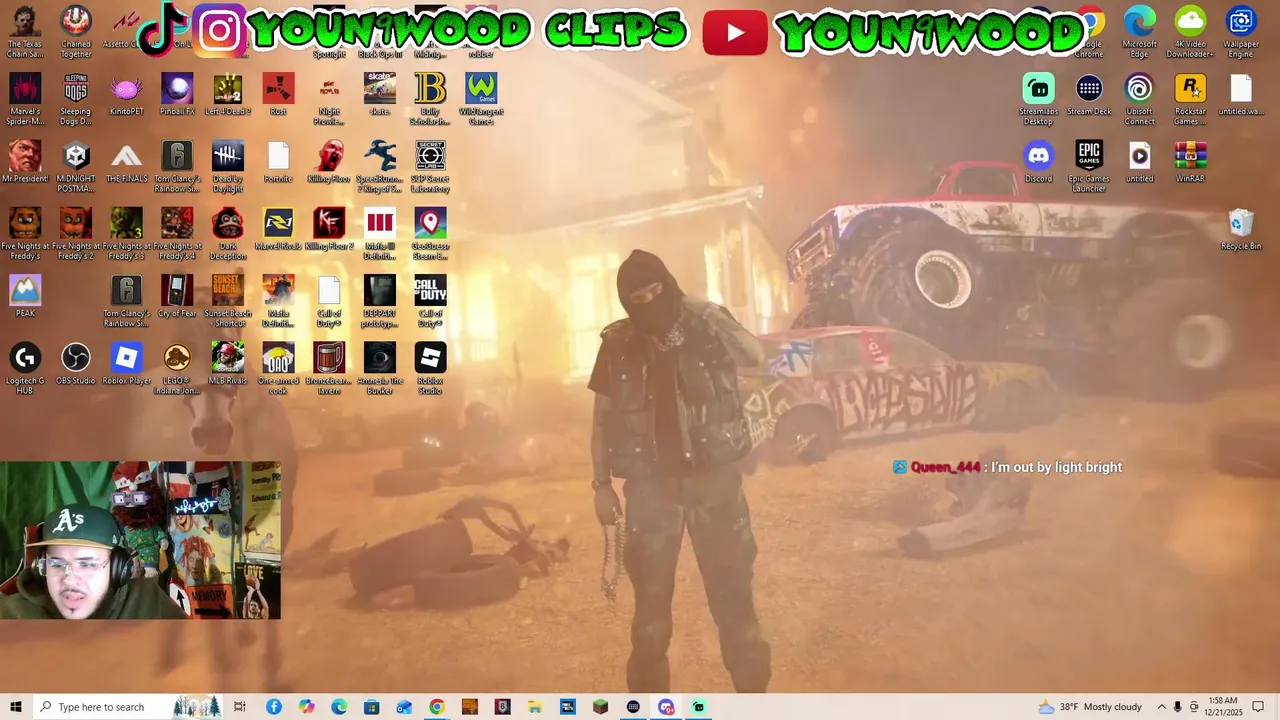Open the weather widget showing 38°F
Screen dimensions: 1280x720
pos(1090,707)
